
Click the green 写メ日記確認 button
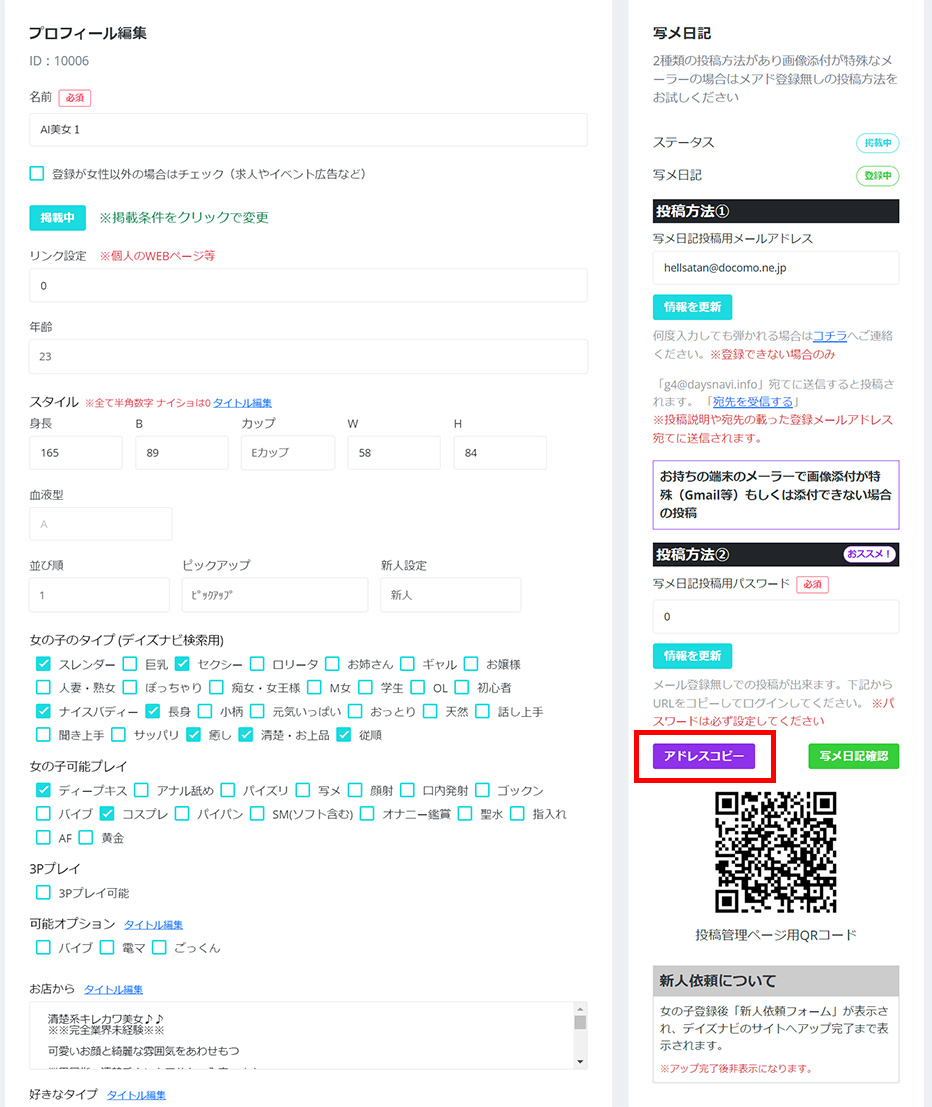(x=853, y=756)
